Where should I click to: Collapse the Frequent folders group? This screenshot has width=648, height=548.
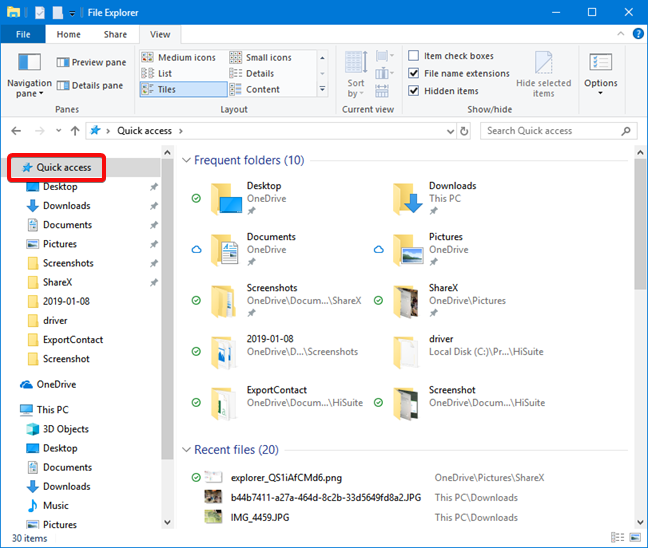186,160
